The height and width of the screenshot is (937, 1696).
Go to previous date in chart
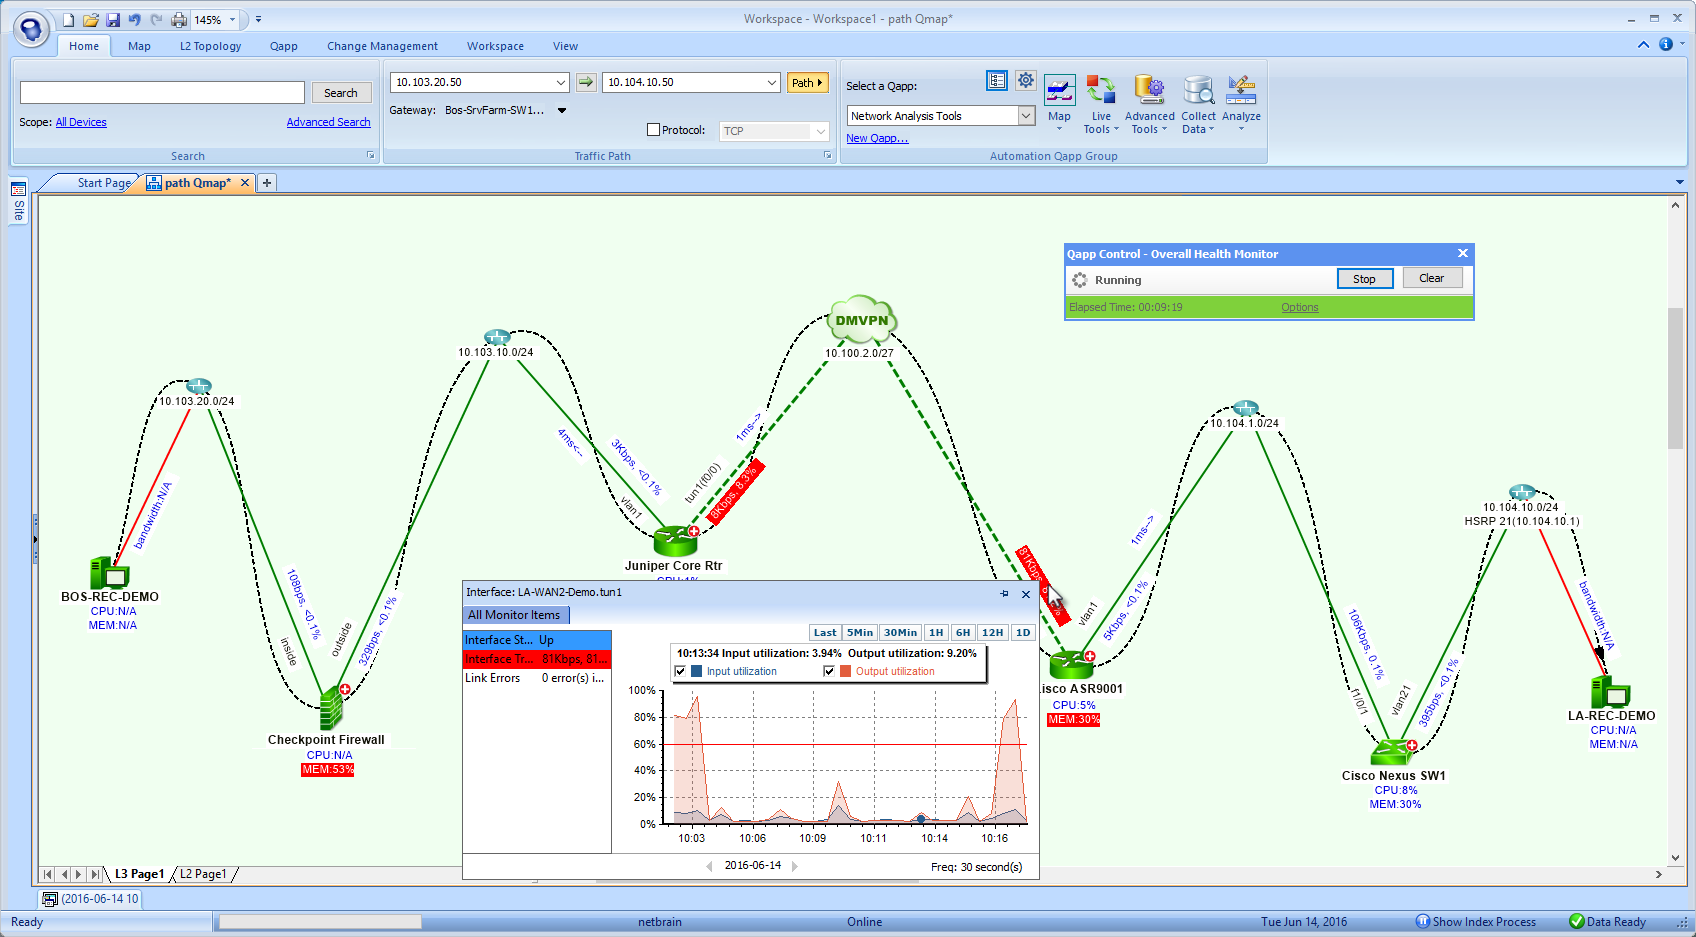[x=709, y=866]
